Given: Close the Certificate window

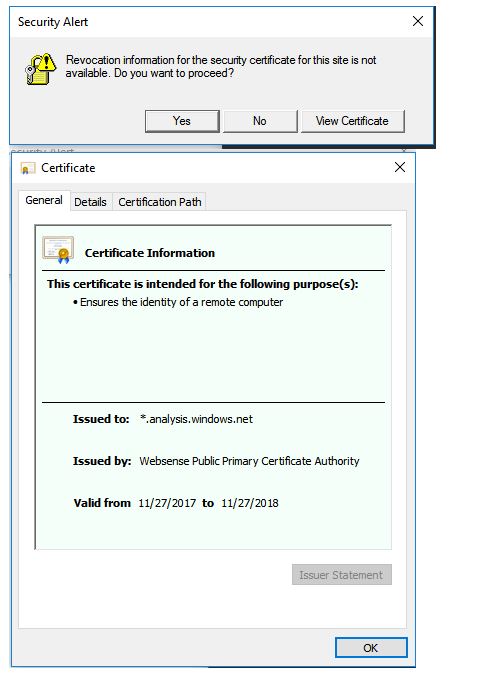Looking at the screenshot, I should [399, 167].
